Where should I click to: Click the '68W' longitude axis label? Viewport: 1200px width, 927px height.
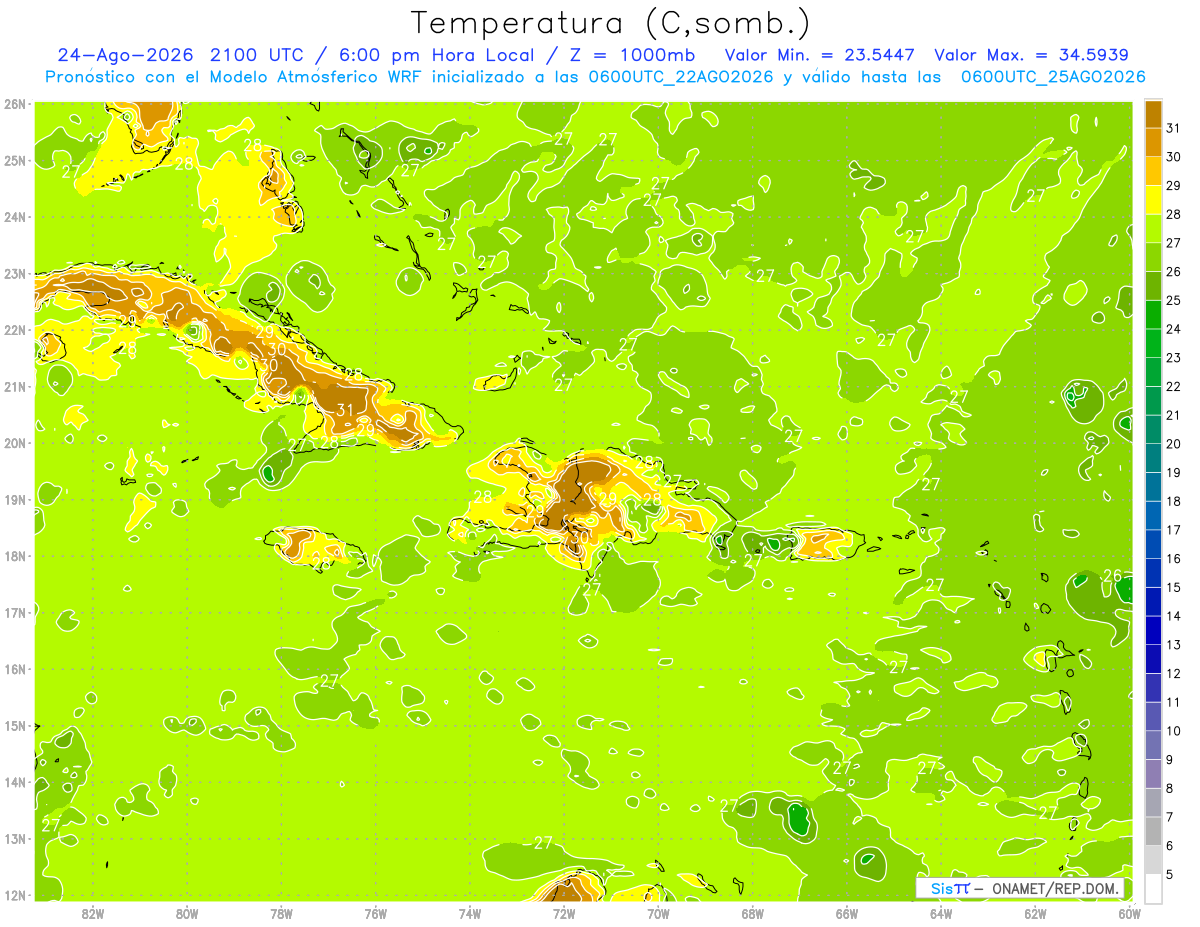click(x=753, y=913)
